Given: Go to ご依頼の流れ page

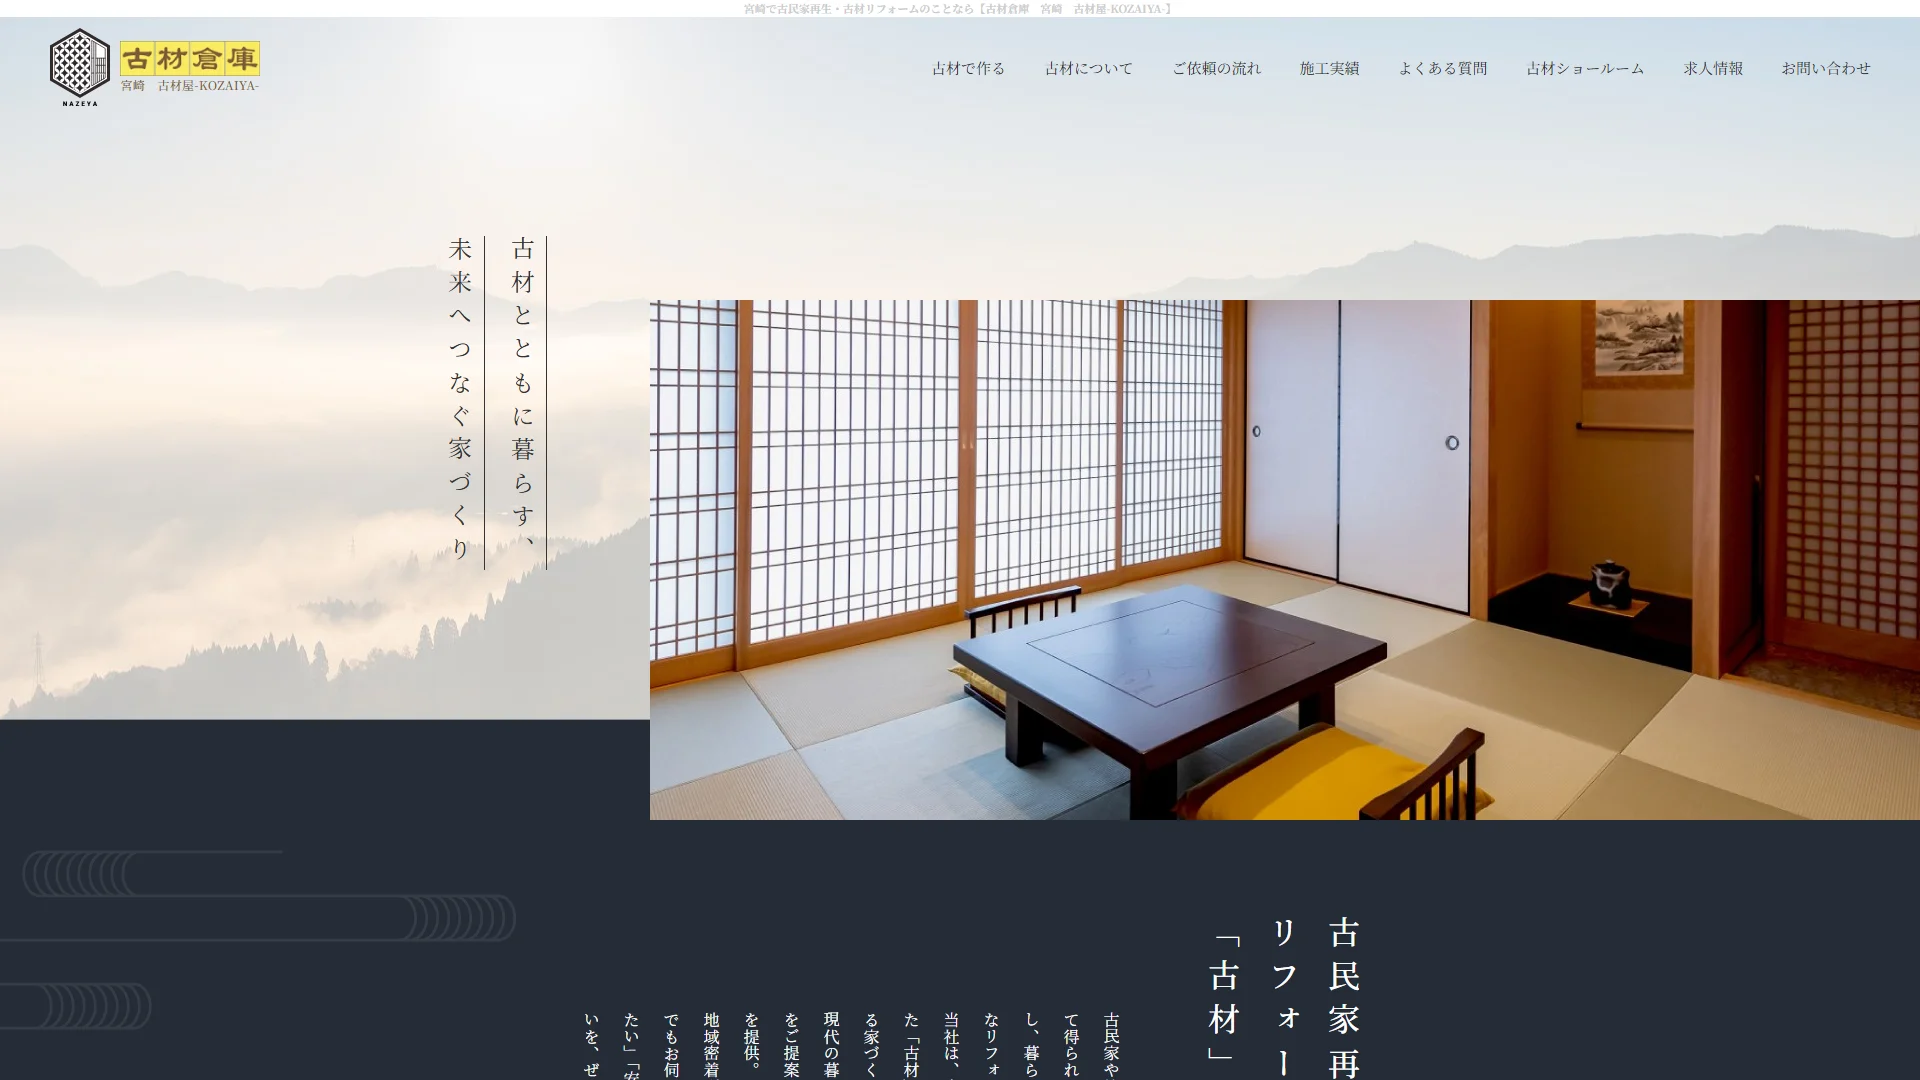Looking at the screenshot, I should [1216, 68].
